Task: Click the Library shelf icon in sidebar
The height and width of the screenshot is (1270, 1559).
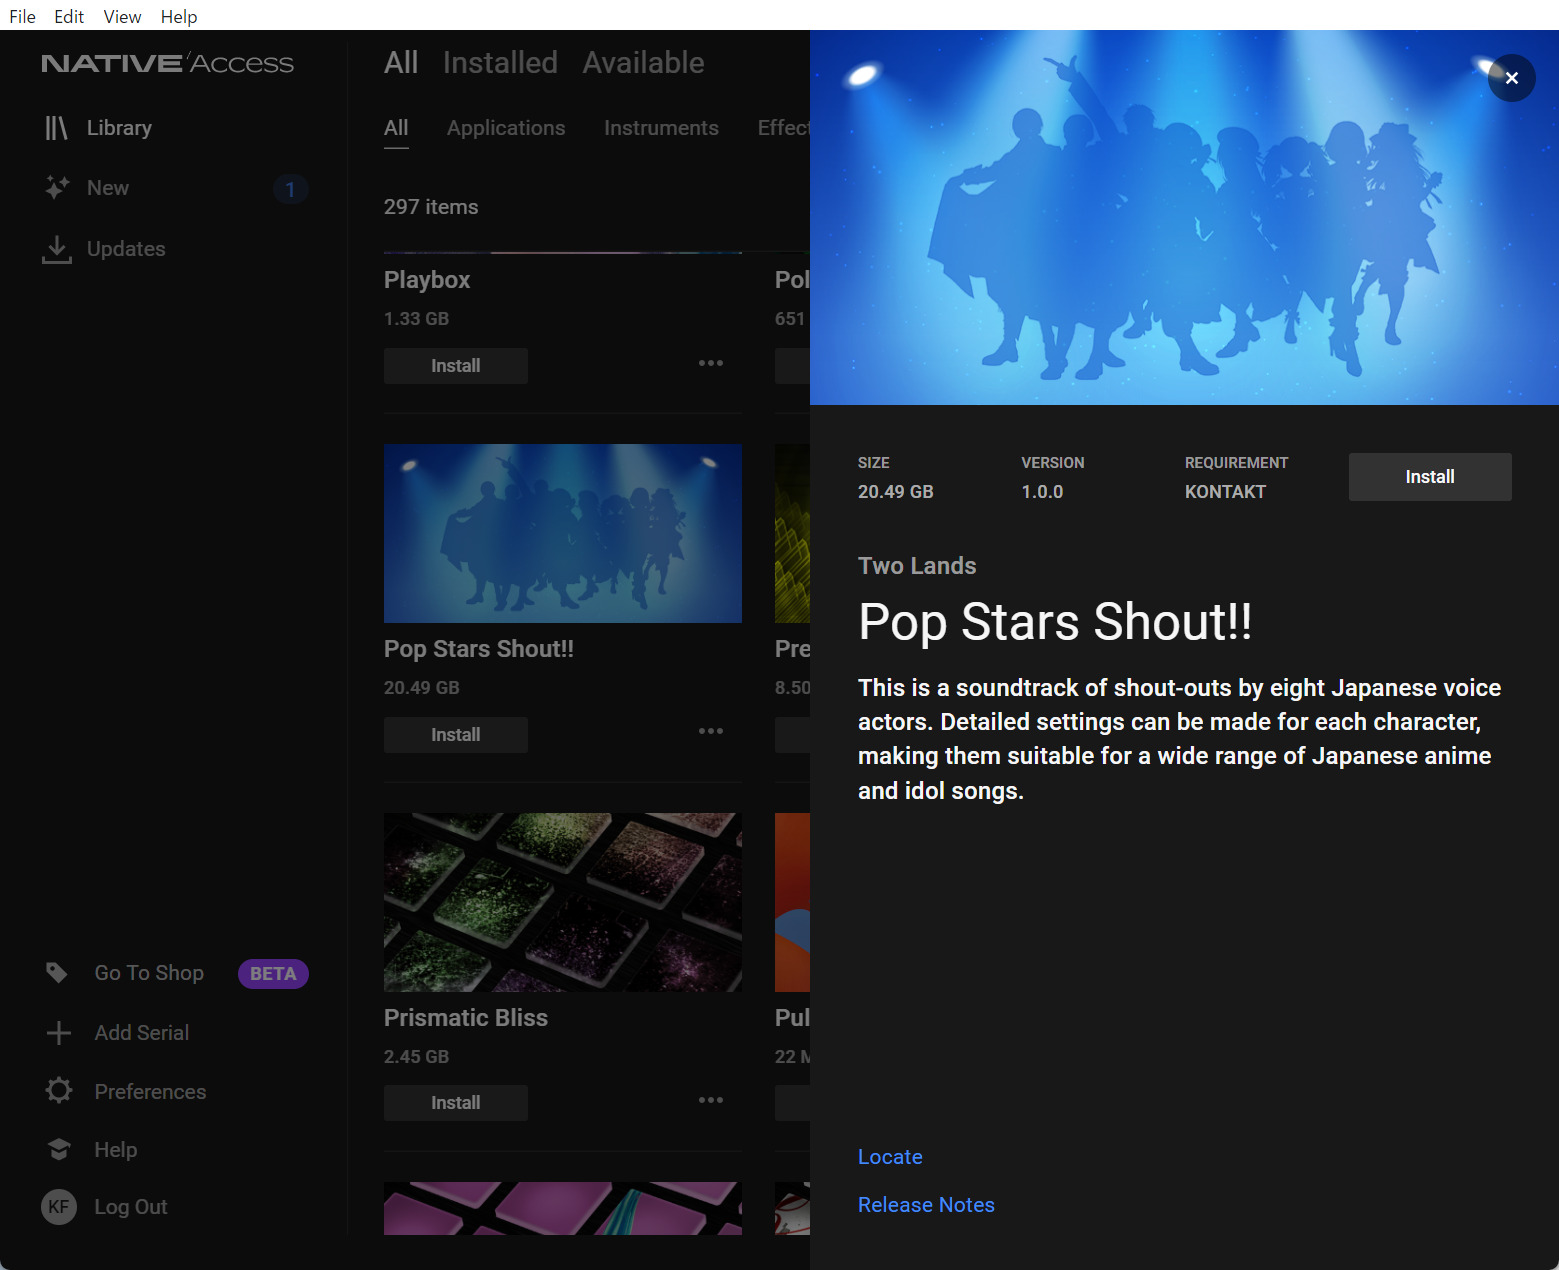Action: (56, 128)
